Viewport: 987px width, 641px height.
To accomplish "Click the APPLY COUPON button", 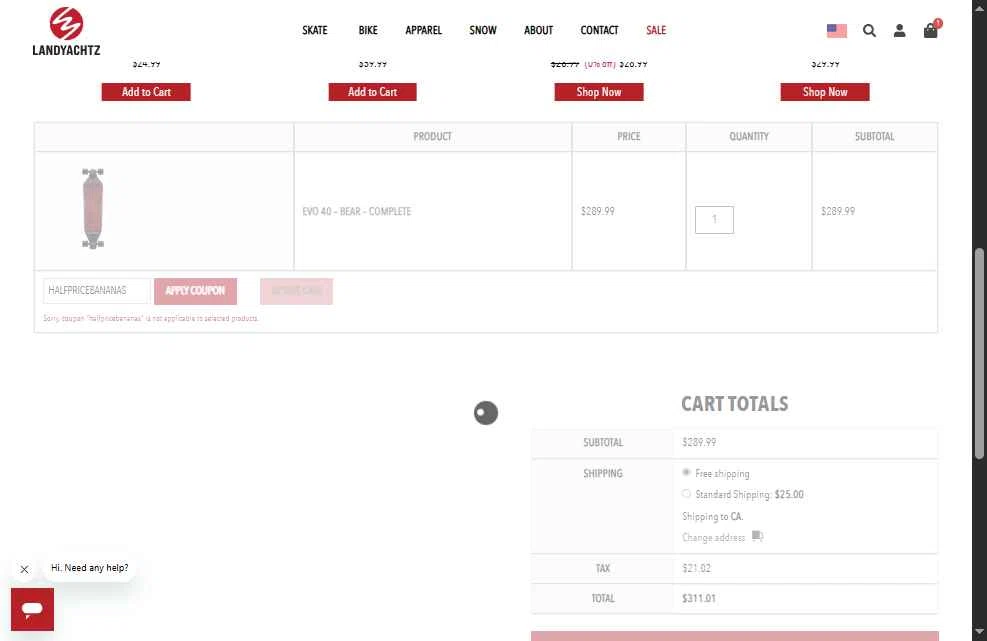I will (195, 291).
